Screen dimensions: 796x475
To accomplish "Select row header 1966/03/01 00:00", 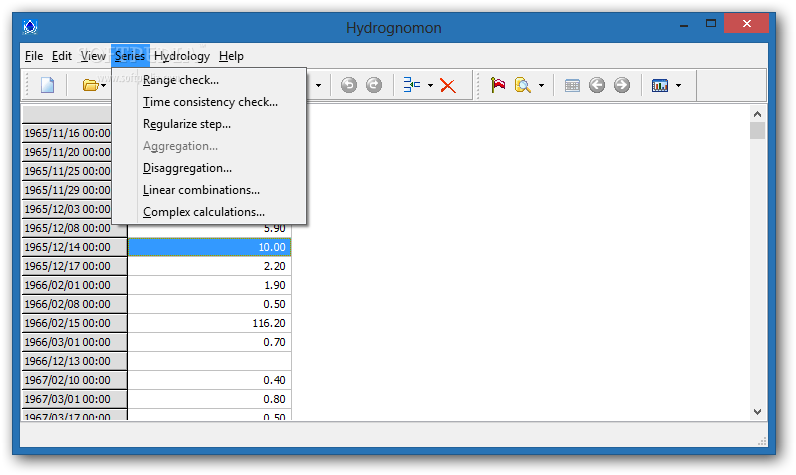I will [74, 343].
